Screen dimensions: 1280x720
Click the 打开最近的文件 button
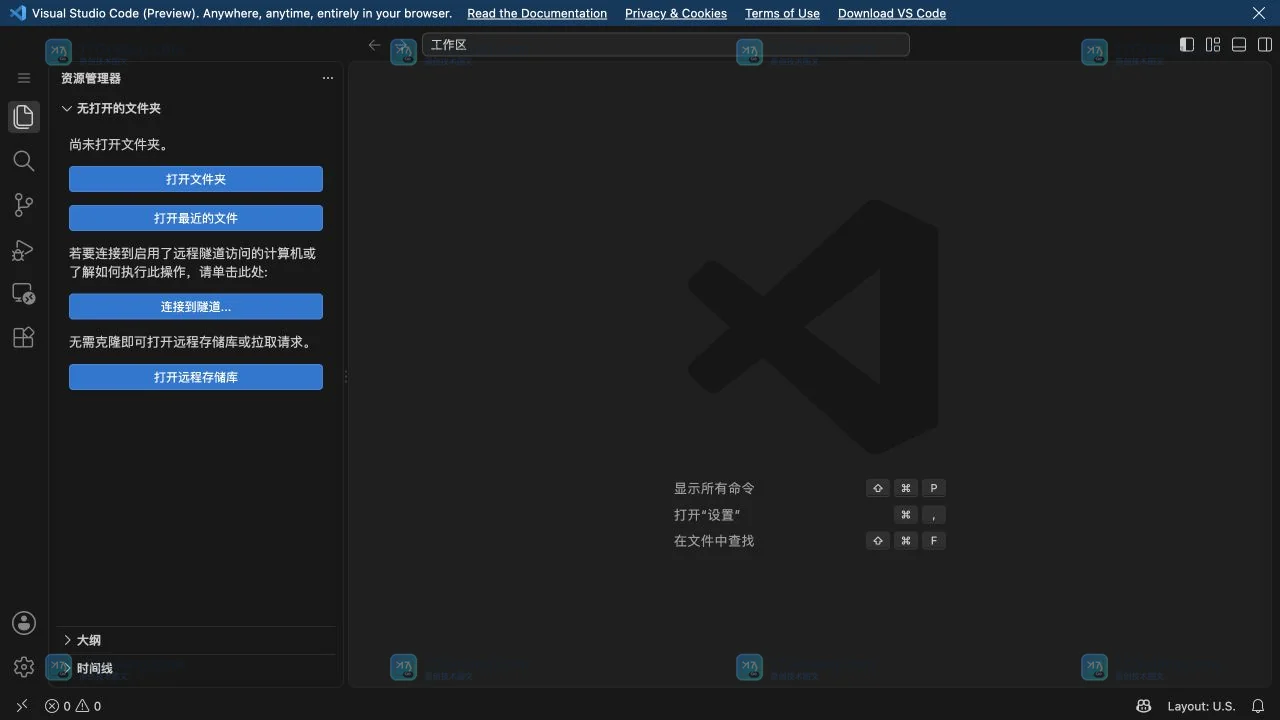pos(196,218)
